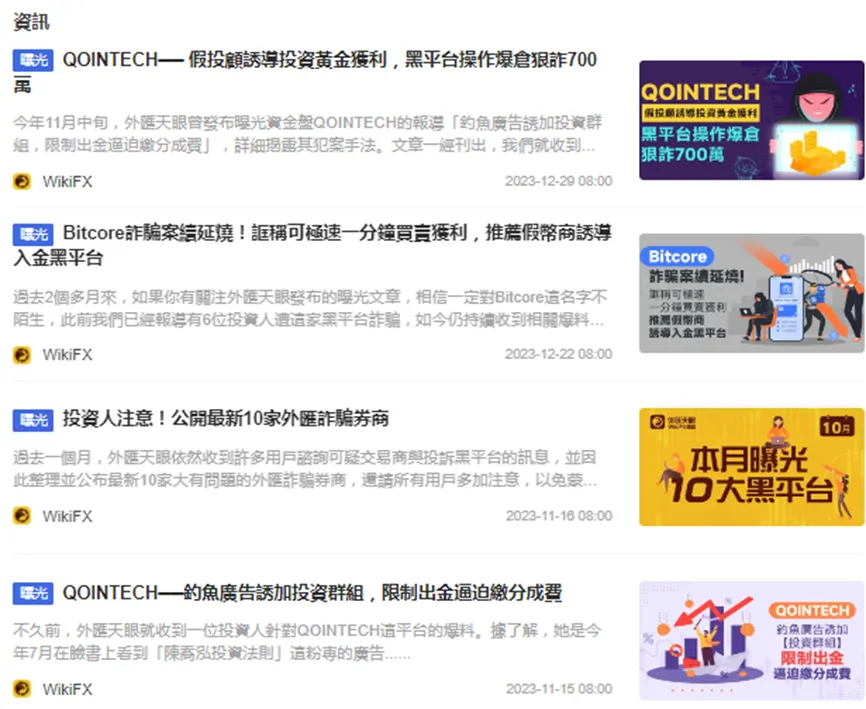Click the WikiFX logo icon dated 2023-12-22

click(x=22, y=354)
